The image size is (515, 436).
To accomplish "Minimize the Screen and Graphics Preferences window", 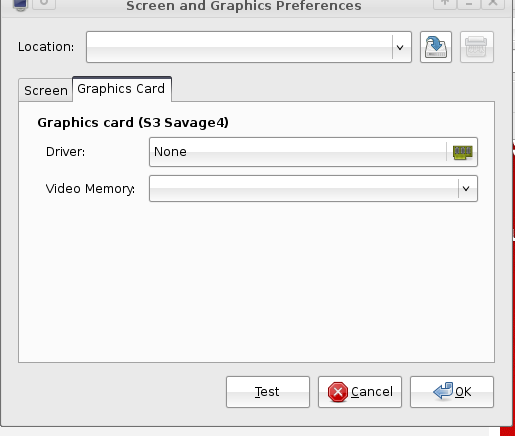I will tap(469, 4).
